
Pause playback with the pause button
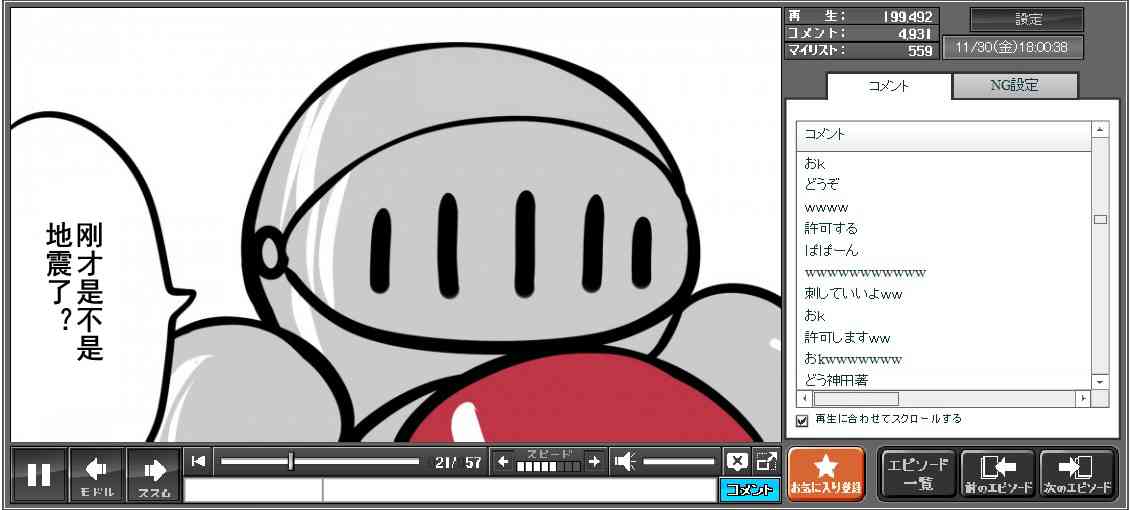[40, 474]
